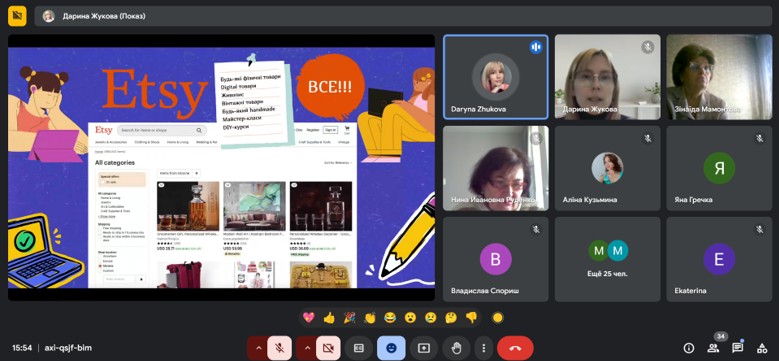Send the thumbs up reaction

click(329, 317)
